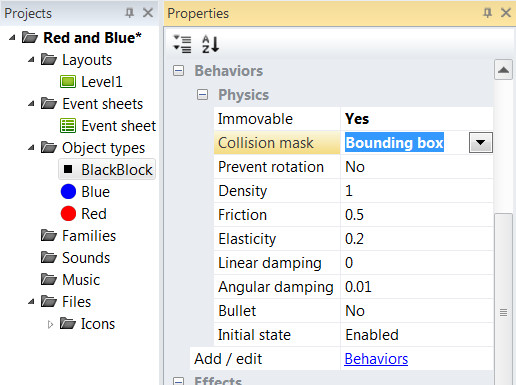Collapse the Effects section at bottom
Screen dimensions: 516x385
(x=178, y=381)
